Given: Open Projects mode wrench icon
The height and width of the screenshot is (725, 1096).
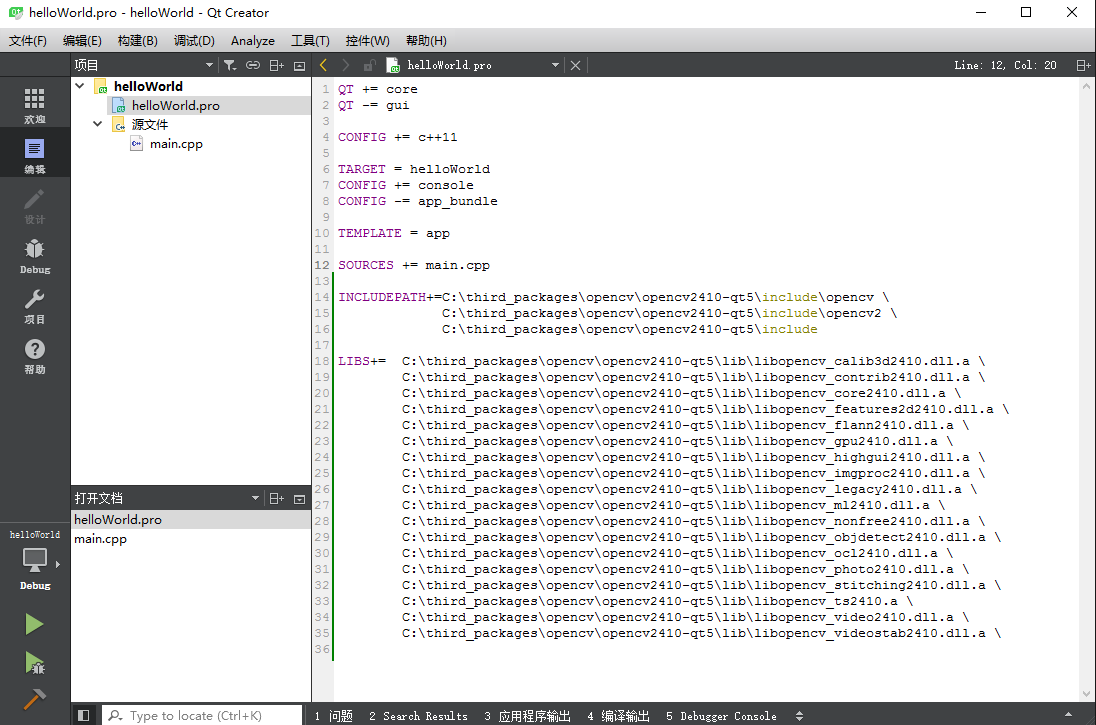Looking at the screenshot, I should tap(34, 306).
